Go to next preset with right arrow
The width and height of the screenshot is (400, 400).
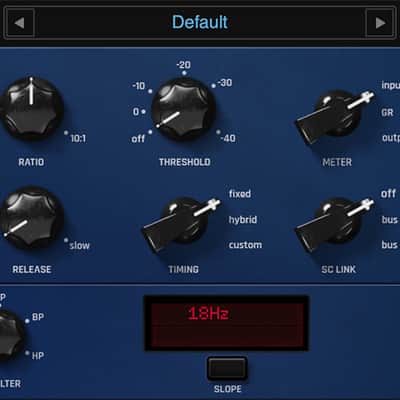[x=380, y=23]
